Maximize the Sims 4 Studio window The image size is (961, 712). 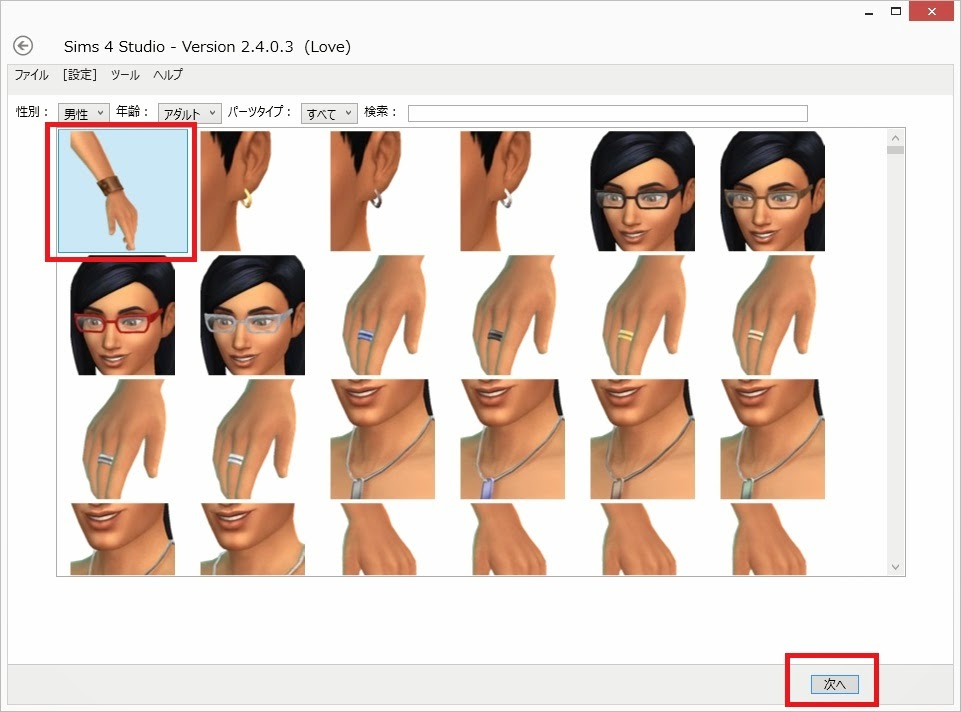click(896, 12)
